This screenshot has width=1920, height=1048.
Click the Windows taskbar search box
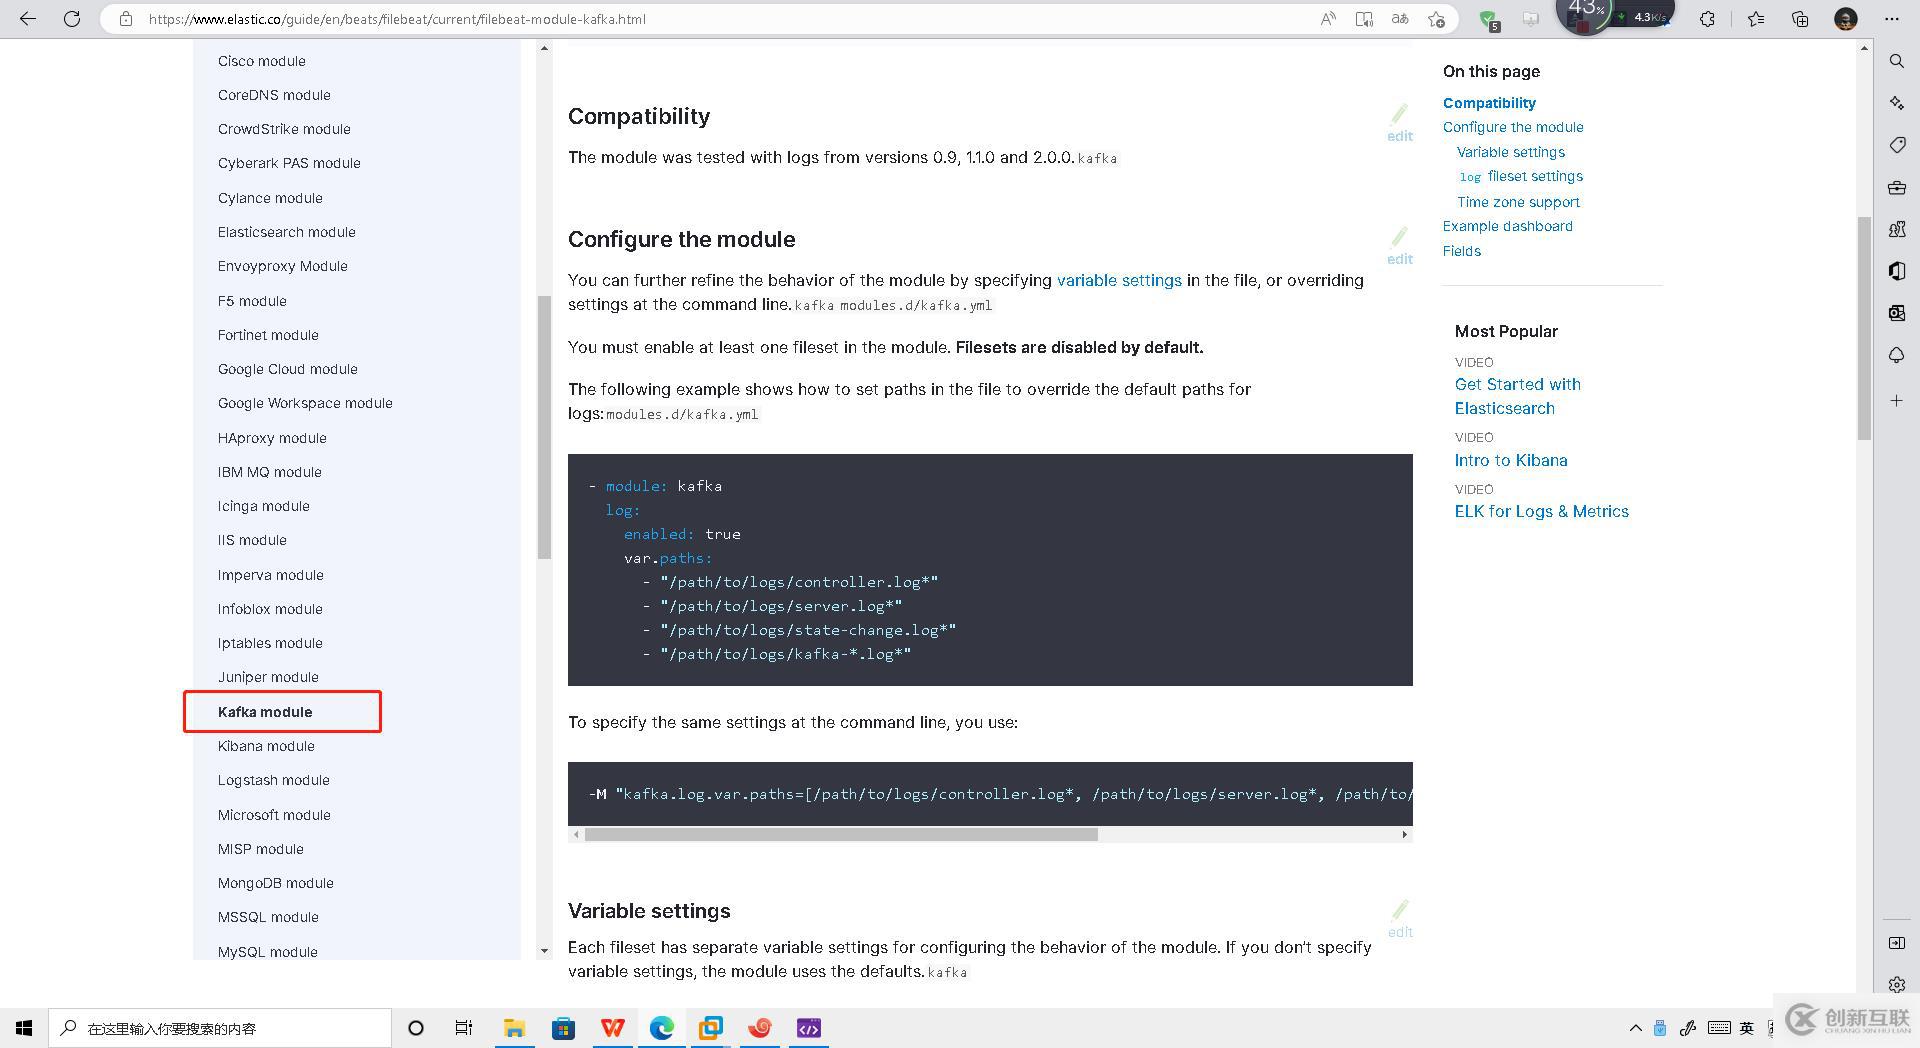point(220,1028)
